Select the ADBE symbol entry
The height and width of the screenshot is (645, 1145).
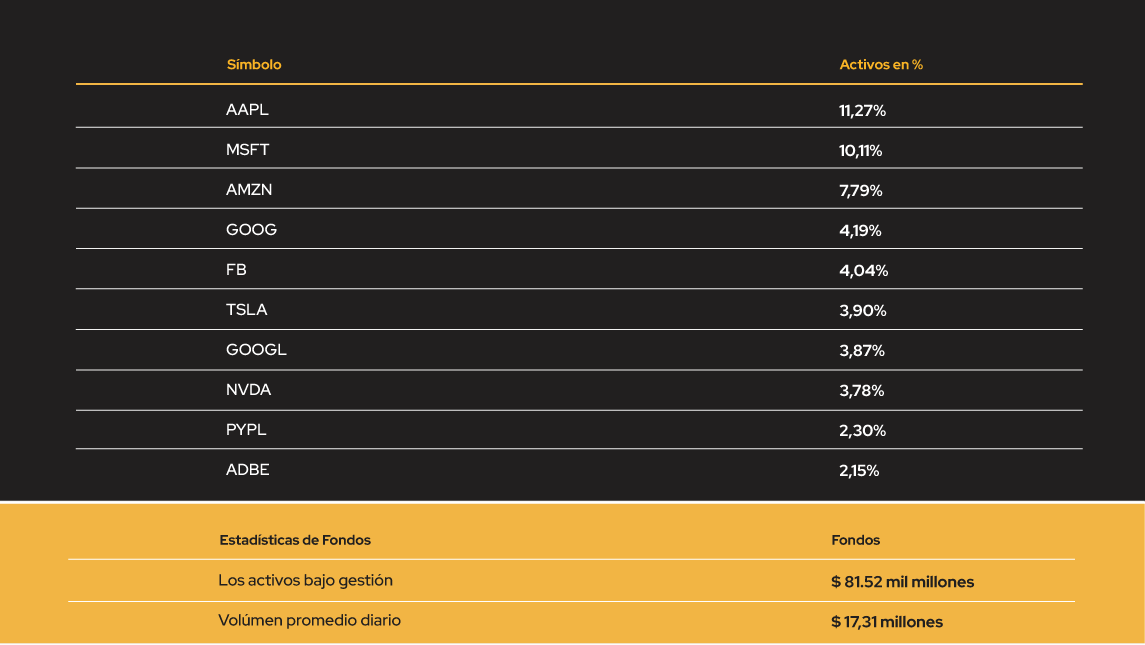pyautogui.click(x=248, y=470)
